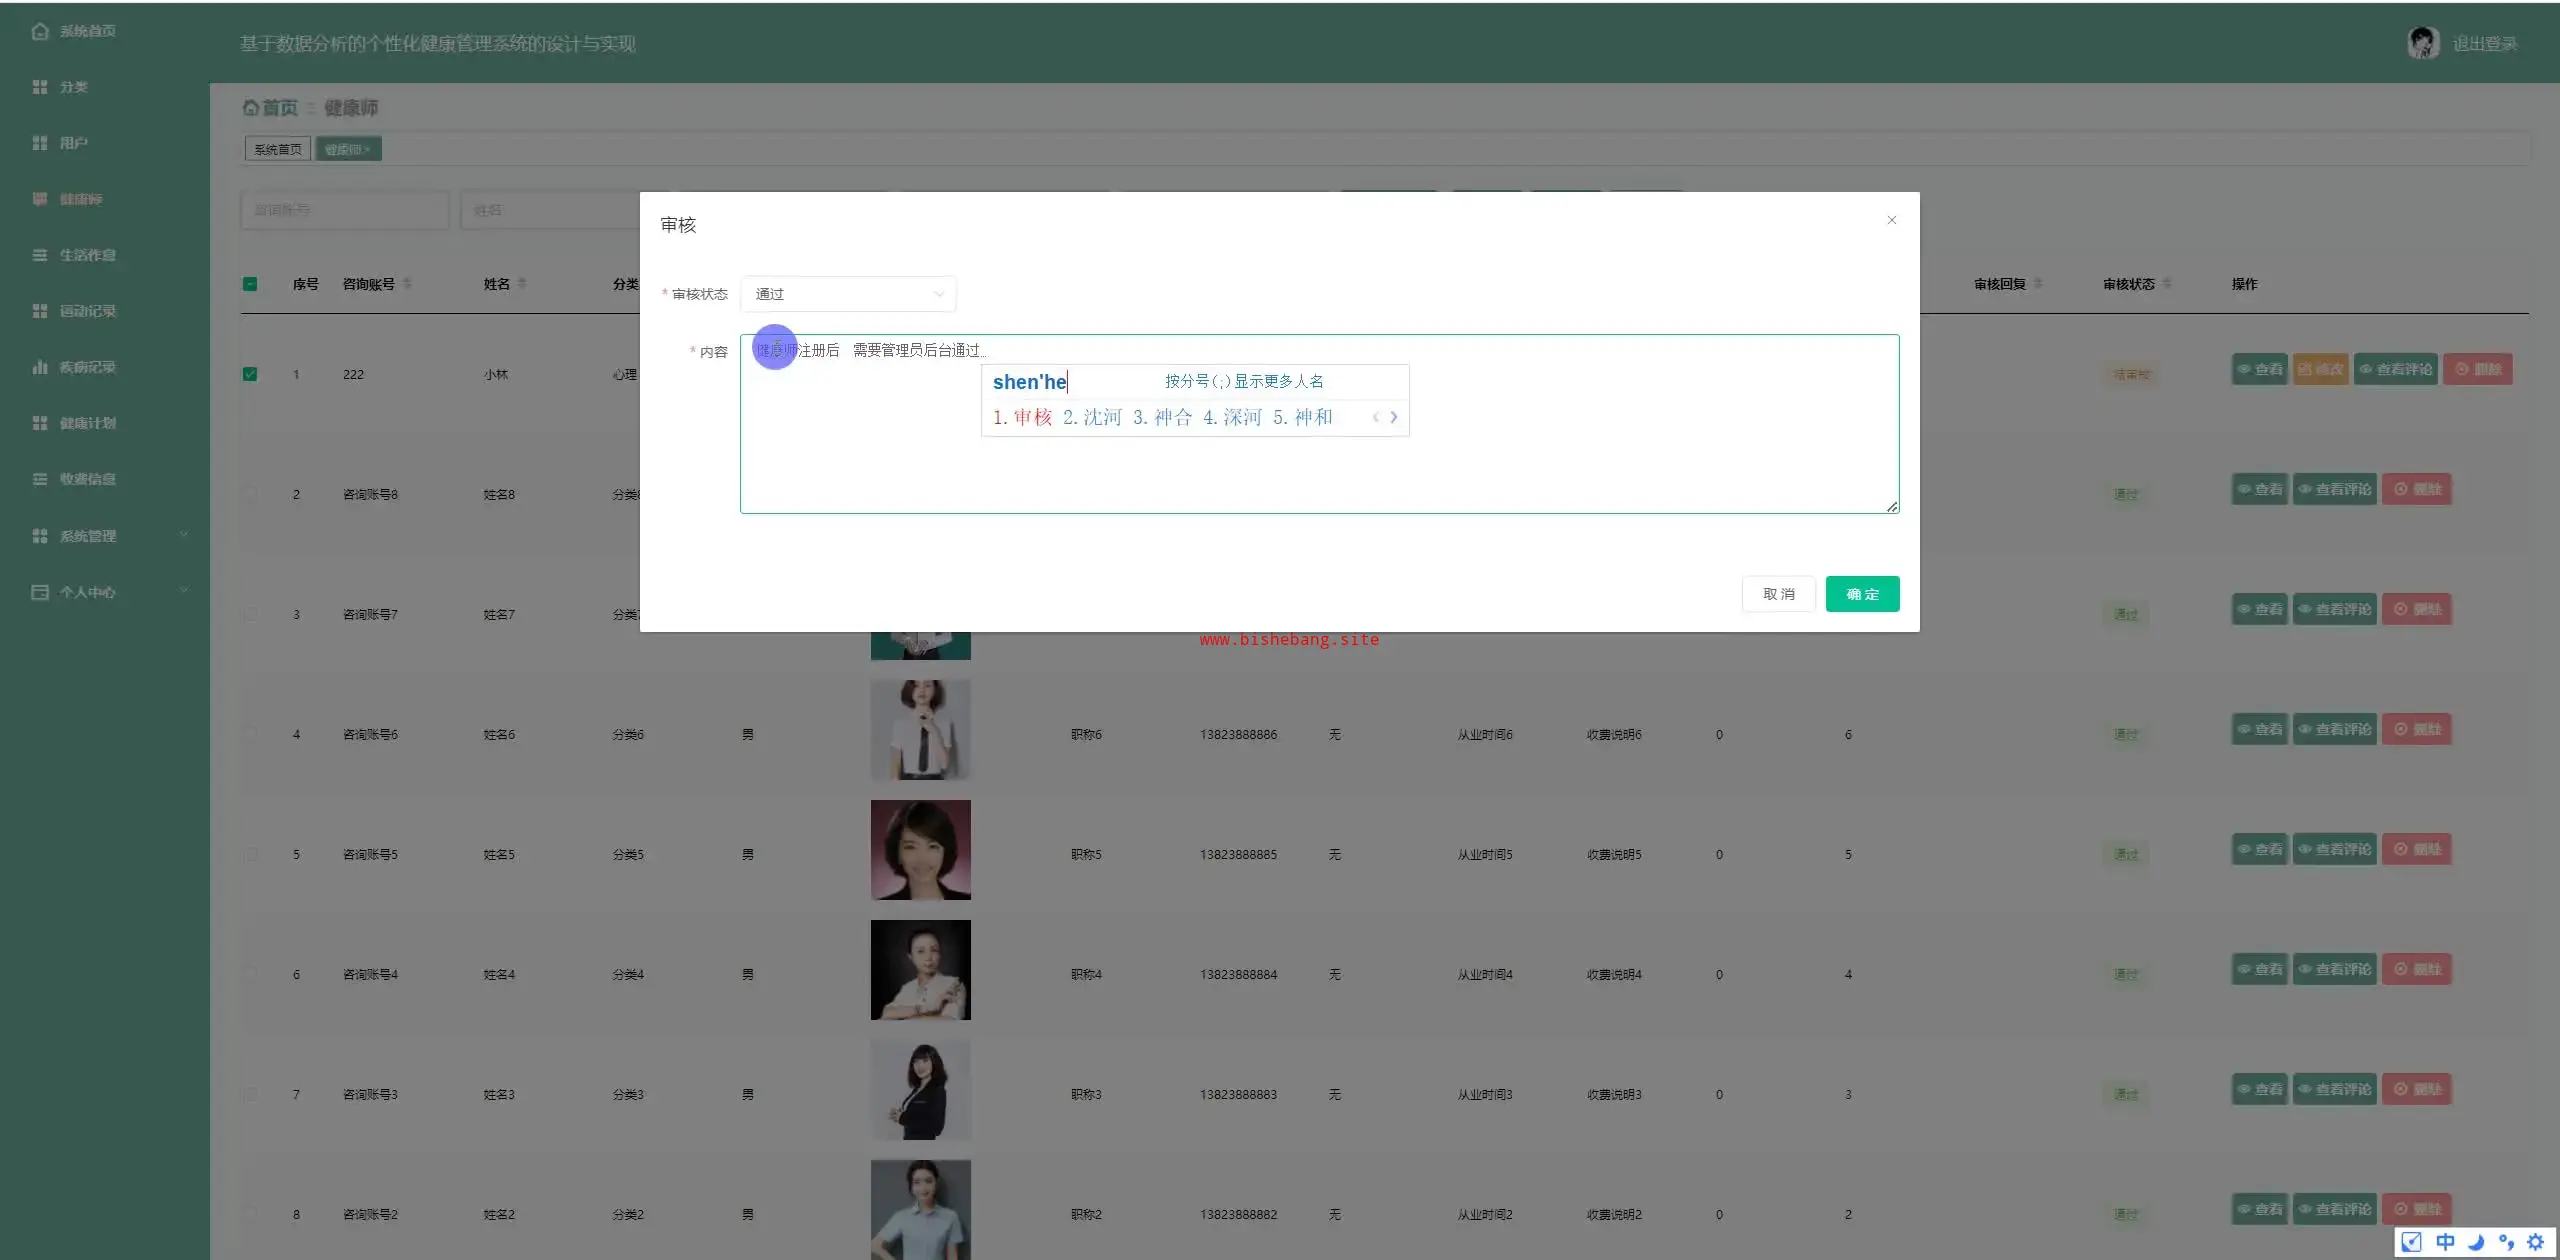
Task: Close the 审核 dialog with X
Action: [x=1891, y=220]
